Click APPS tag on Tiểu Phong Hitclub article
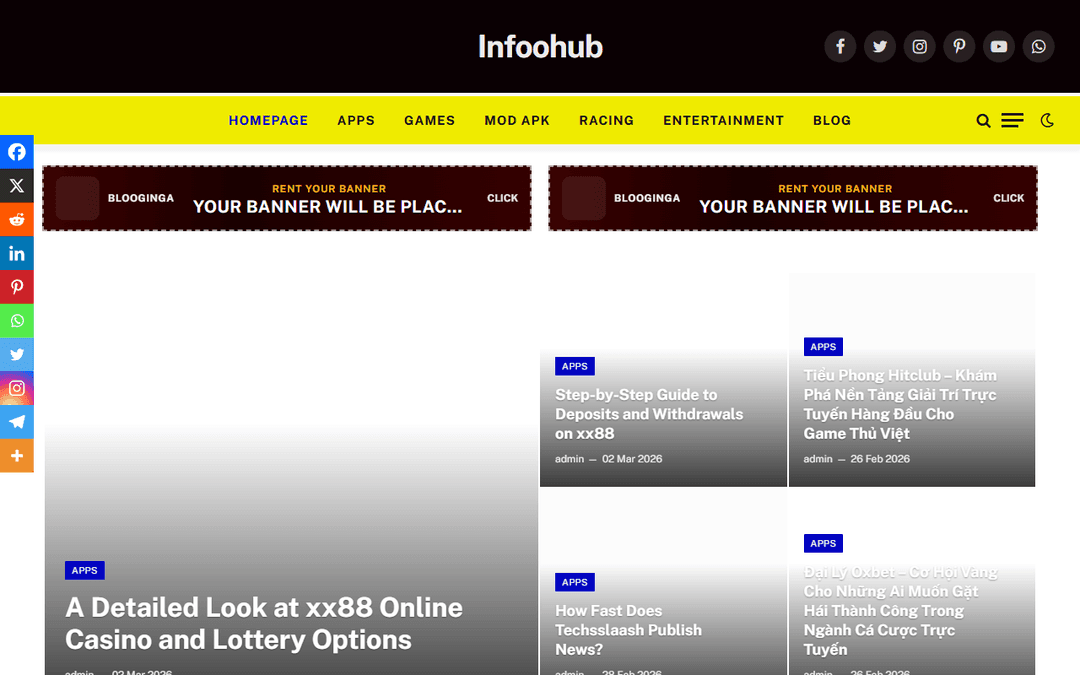Screen dimensions: 1080x675 click(x=823, y=347)
